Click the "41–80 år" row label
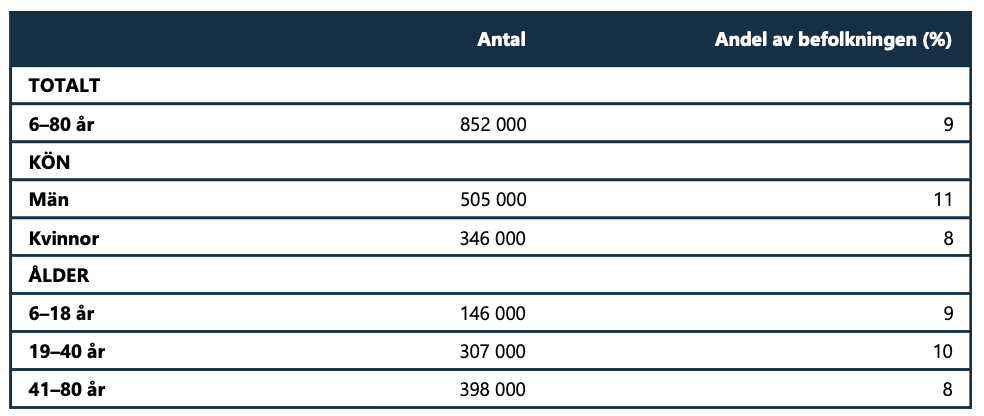 [x=67, y=389]
